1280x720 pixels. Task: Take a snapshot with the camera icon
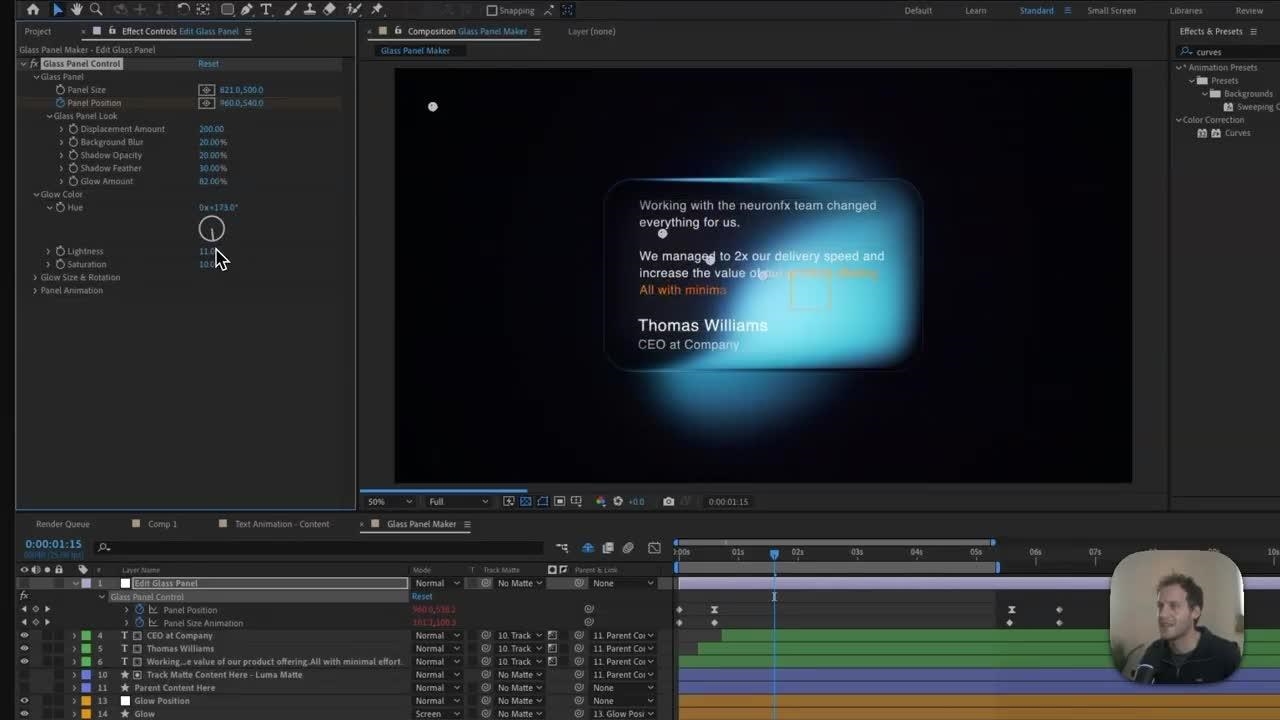point(668,502)
